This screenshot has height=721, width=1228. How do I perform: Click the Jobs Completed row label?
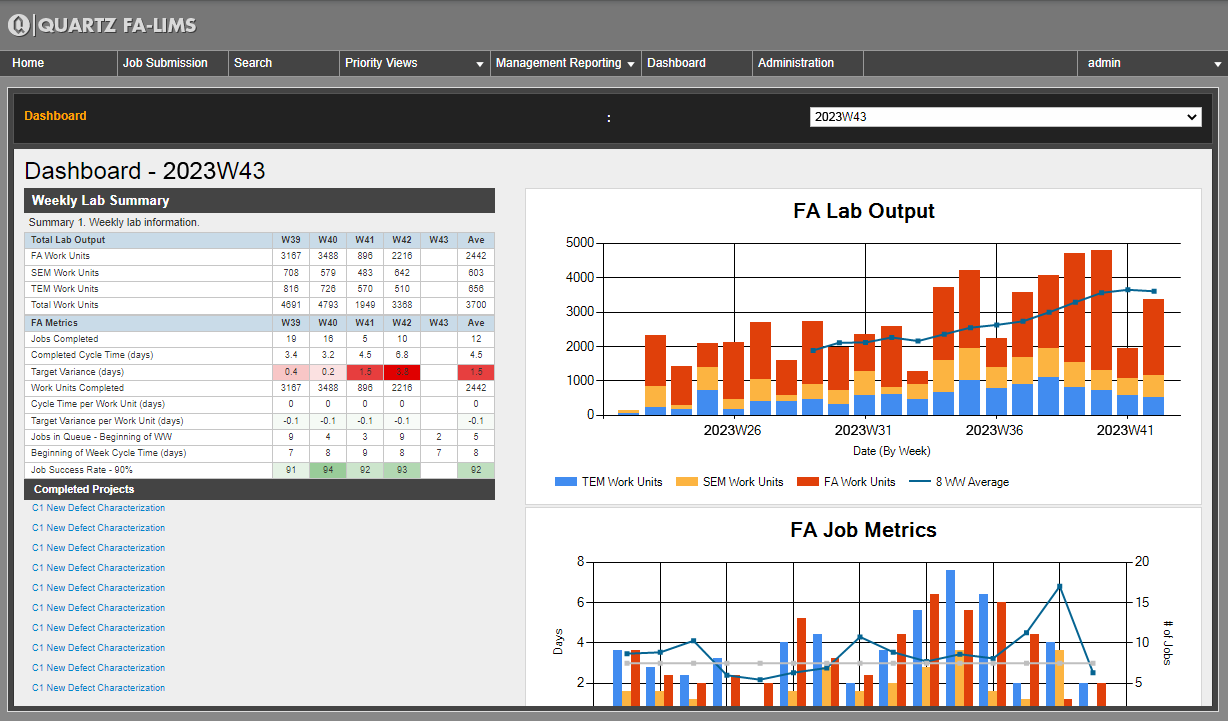pyautogui.click(x=62, y=339)
